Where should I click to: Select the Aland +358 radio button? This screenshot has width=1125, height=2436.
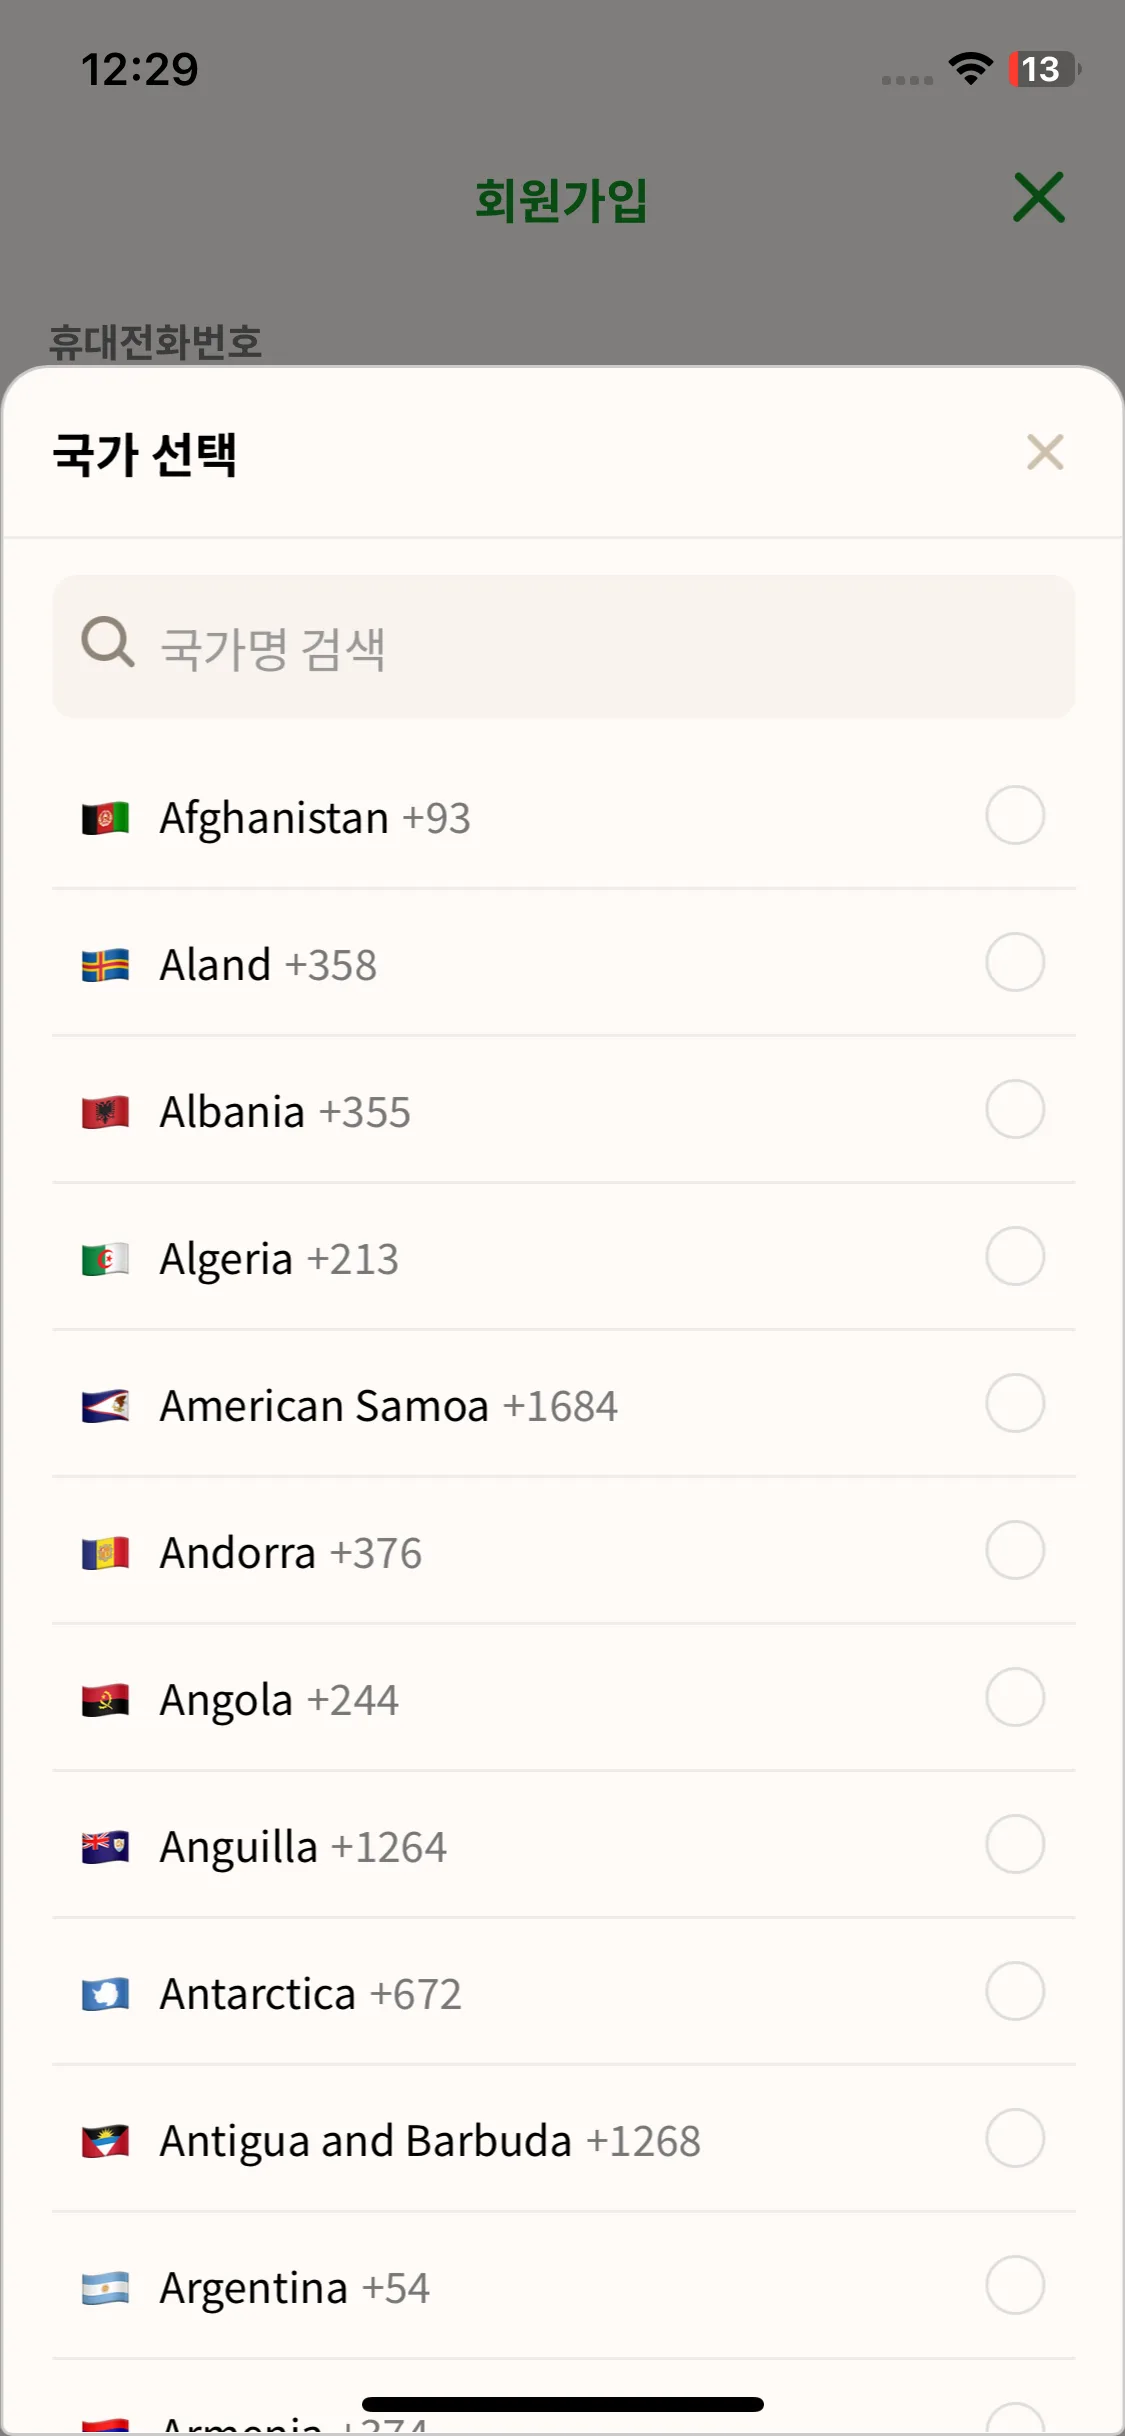tap(1015, 963)
